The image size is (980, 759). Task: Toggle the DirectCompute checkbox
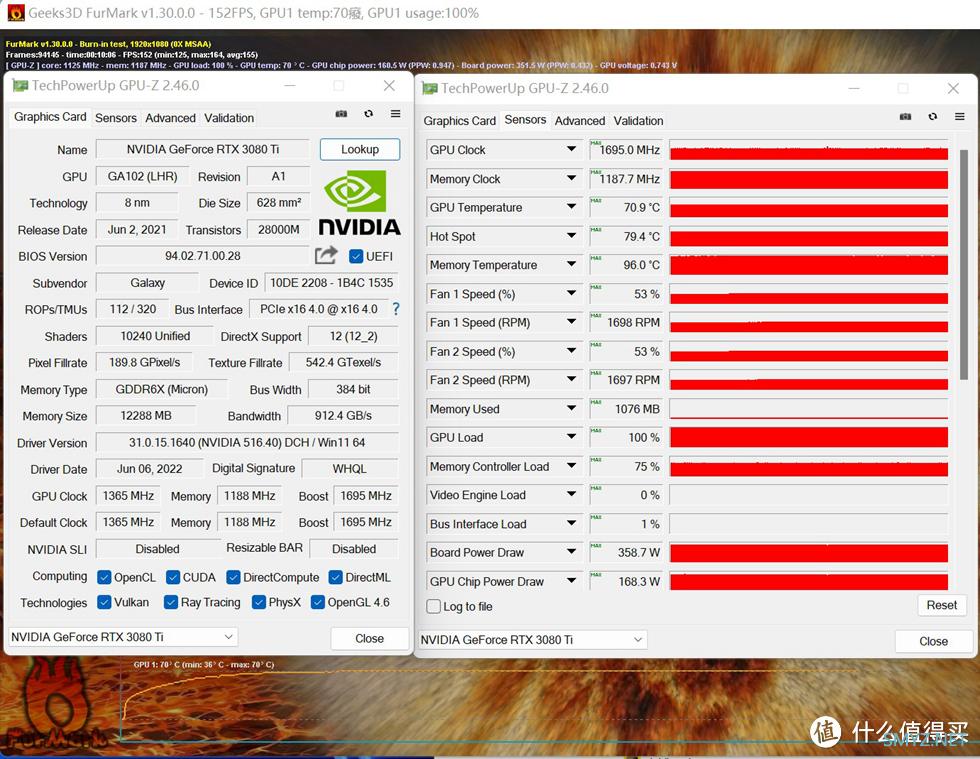(x=233, y=577)
